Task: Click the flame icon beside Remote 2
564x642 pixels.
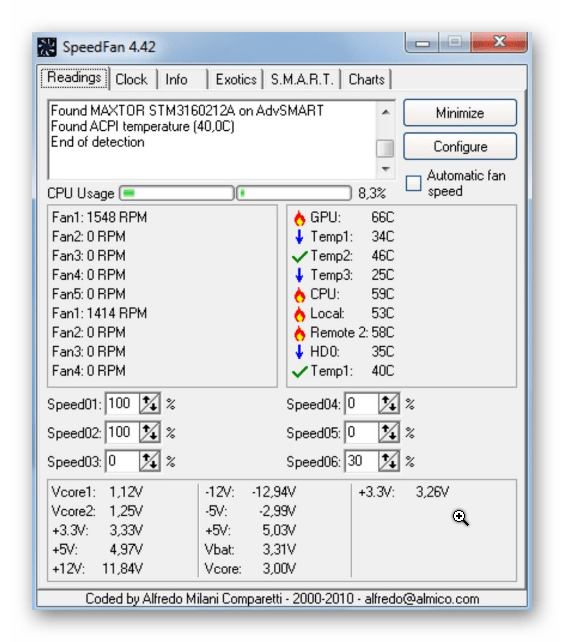Action: click(299, 333)
